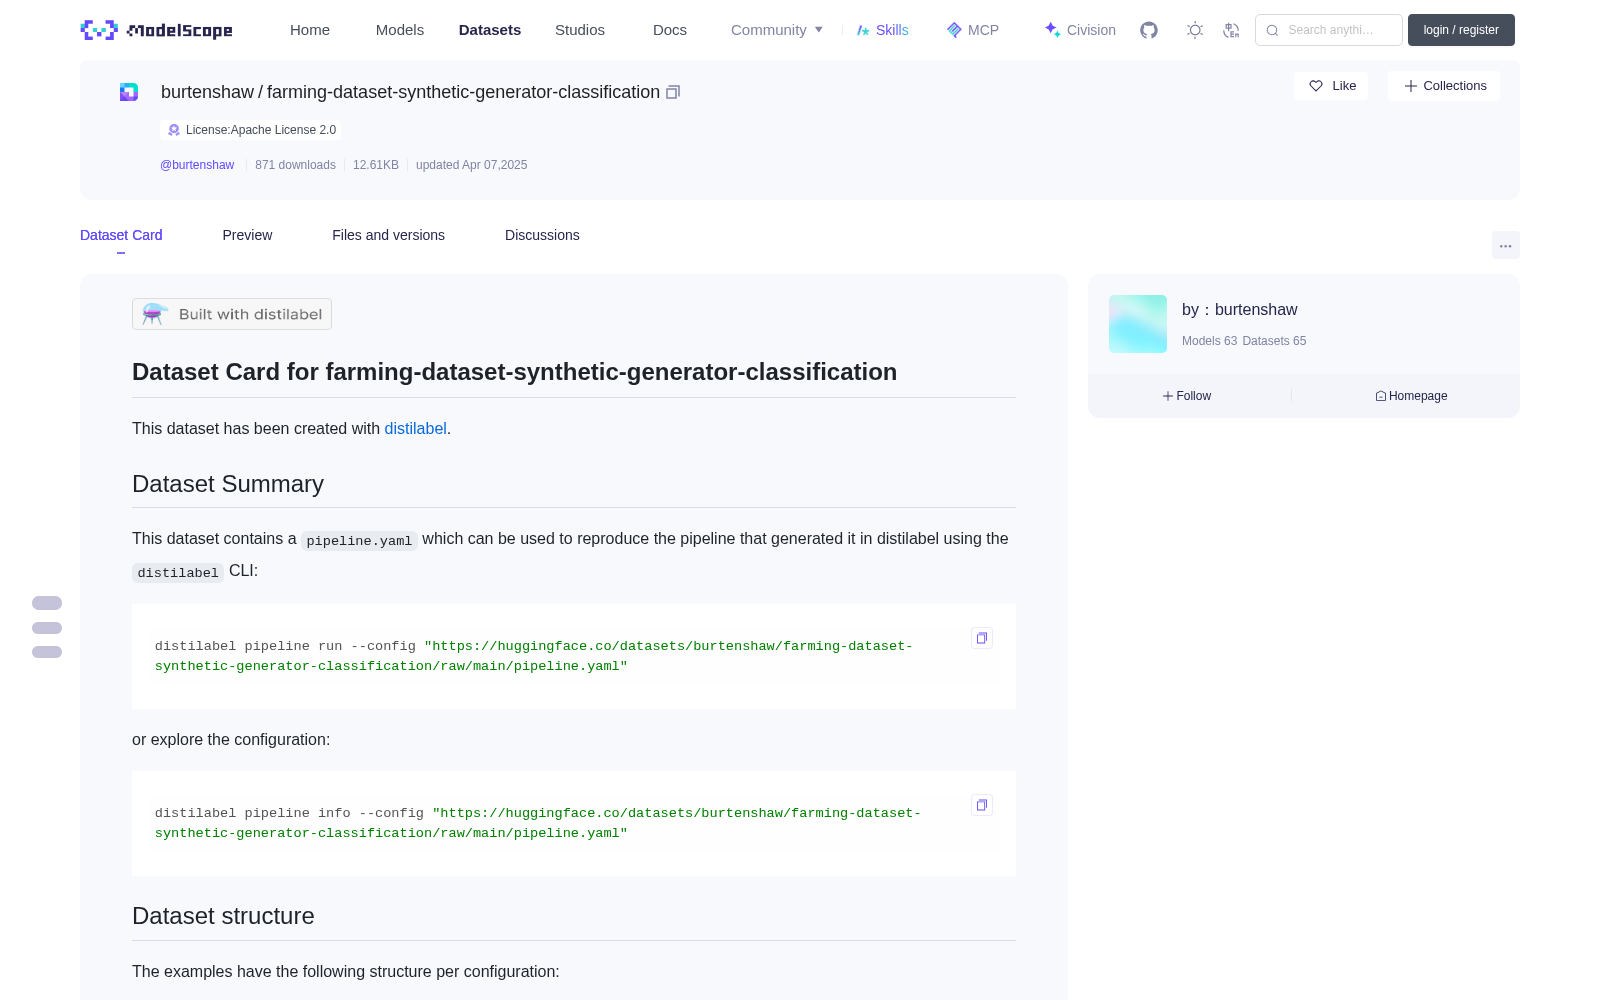Add the dataset to Collections
This screenshot has width=1600, height=1000.
[1444, 86]
